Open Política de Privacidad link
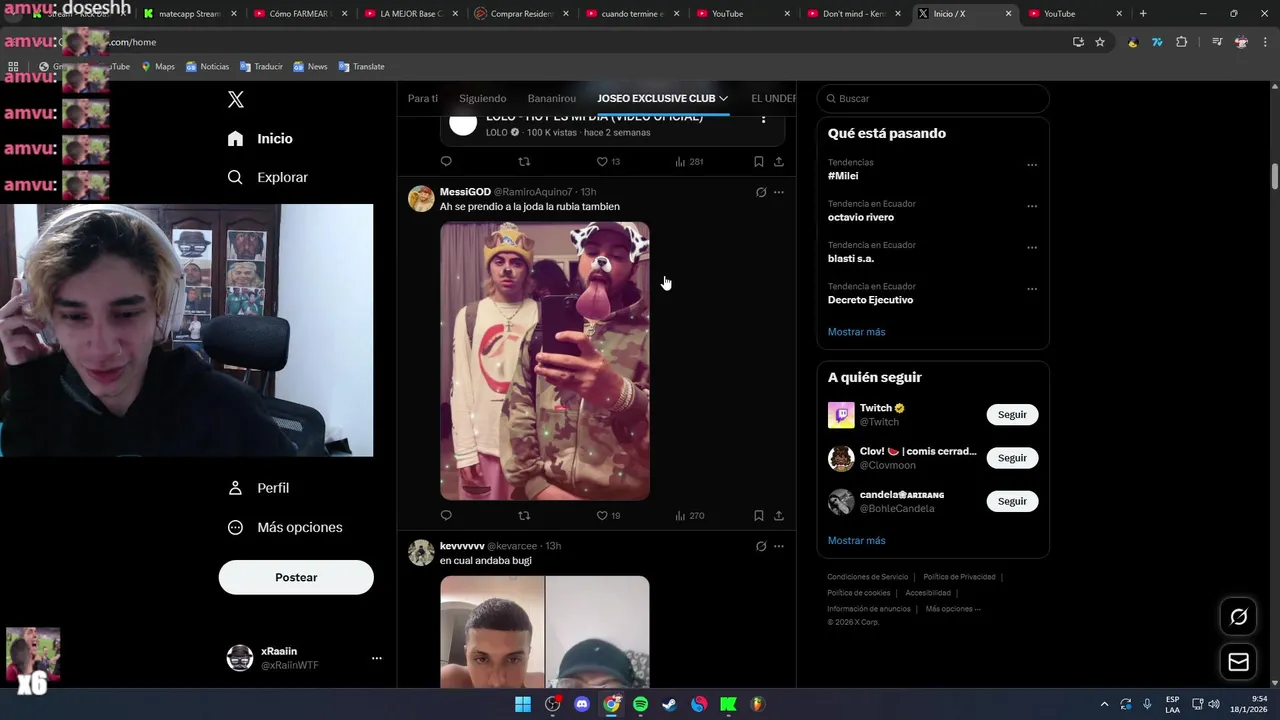 pos(959,577)
